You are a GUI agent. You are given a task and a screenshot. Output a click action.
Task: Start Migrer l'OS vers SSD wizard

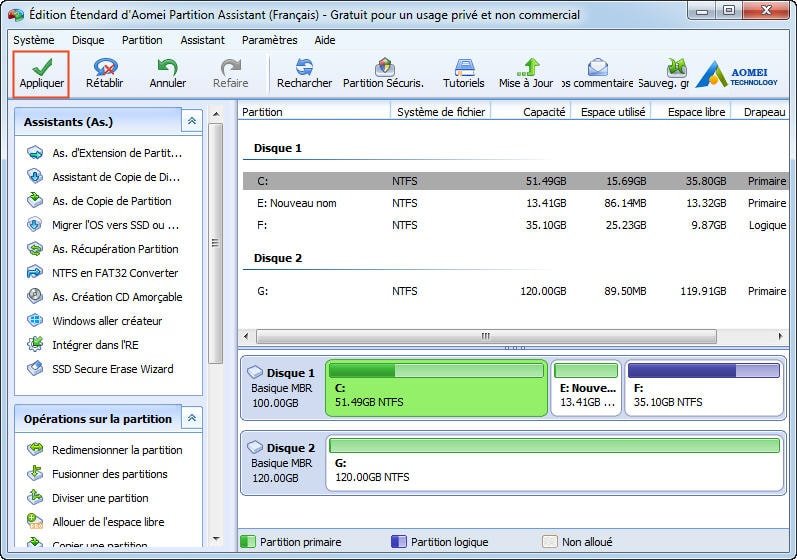[x=103, y=225]
